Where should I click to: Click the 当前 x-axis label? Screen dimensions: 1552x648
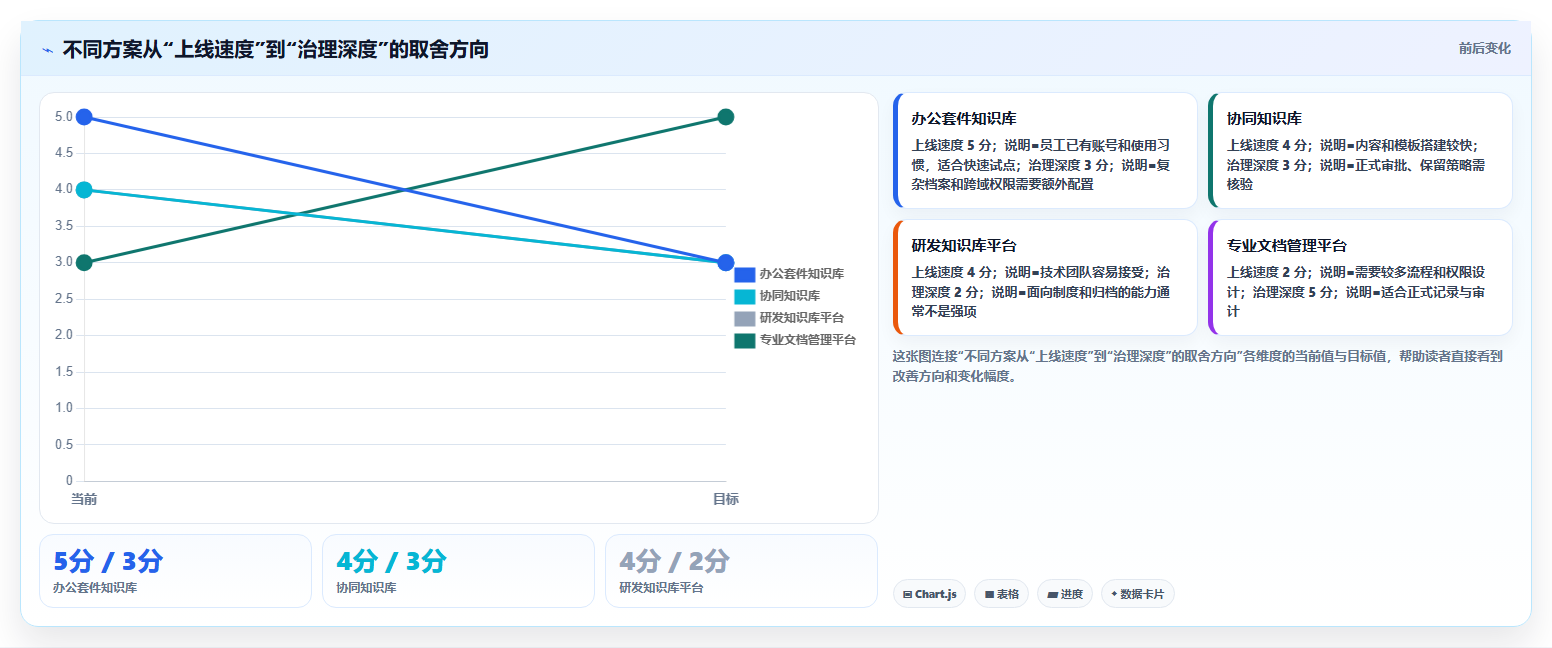[84, 499]
